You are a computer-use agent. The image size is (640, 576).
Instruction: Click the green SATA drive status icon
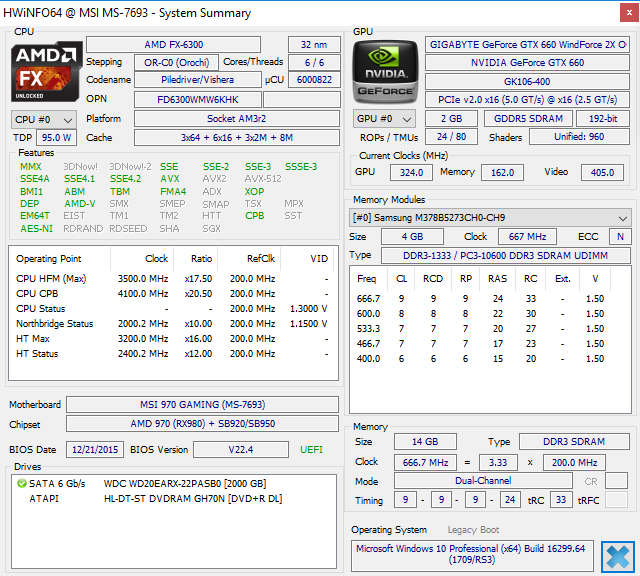pos(21,484)
